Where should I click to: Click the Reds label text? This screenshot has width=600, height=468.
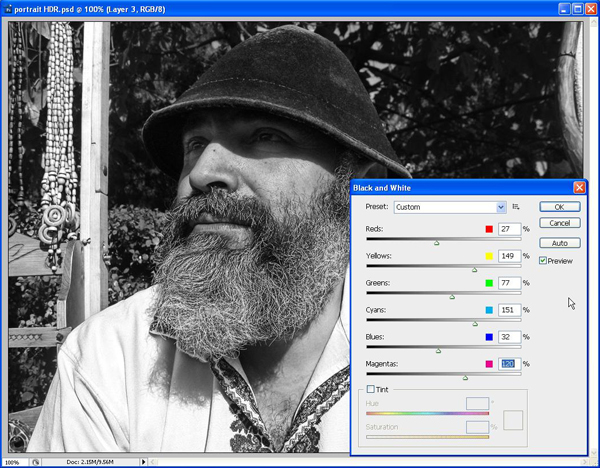click(374, 229)
